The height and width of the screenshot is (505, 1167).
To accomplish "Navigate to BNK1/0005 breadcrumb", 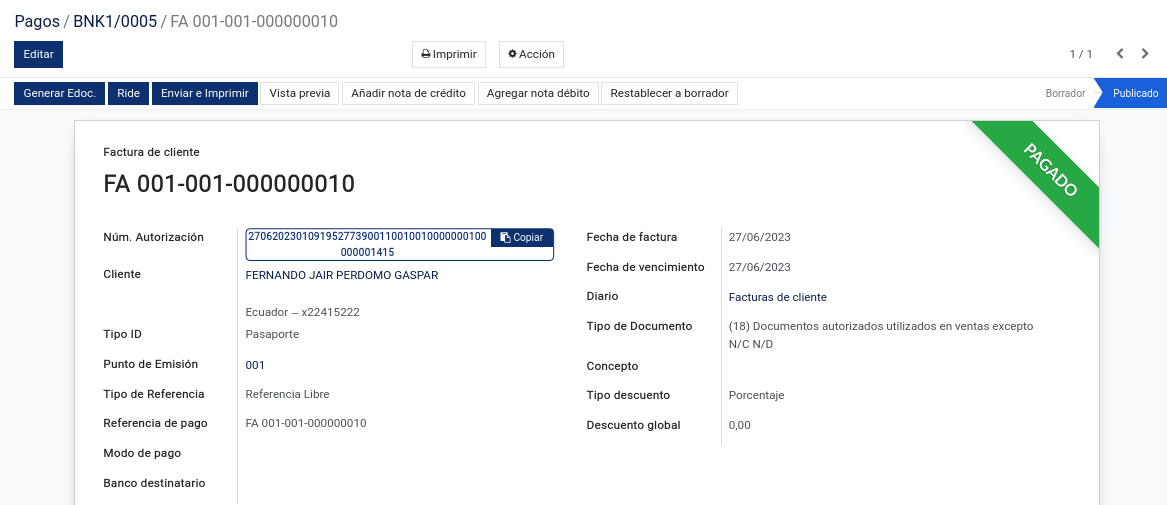I will [x=115, y=22].
